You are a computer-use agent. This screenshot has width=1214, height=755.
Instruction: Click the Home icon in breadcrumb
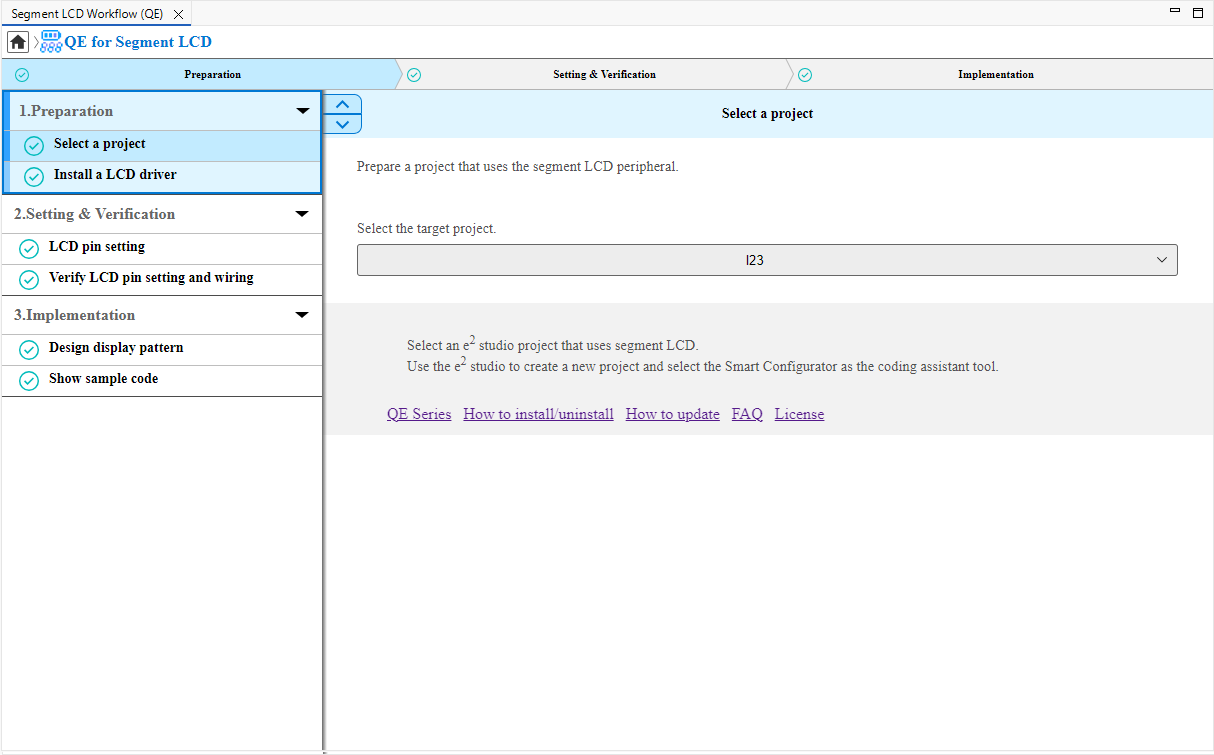(x=18, y=42)
